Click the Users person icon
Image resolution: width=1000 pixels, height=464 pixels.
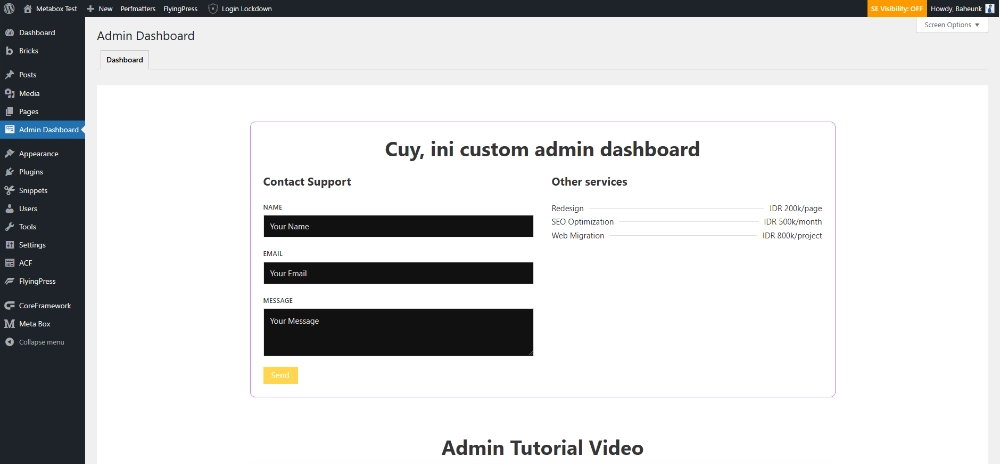click(x=10, y=208)
